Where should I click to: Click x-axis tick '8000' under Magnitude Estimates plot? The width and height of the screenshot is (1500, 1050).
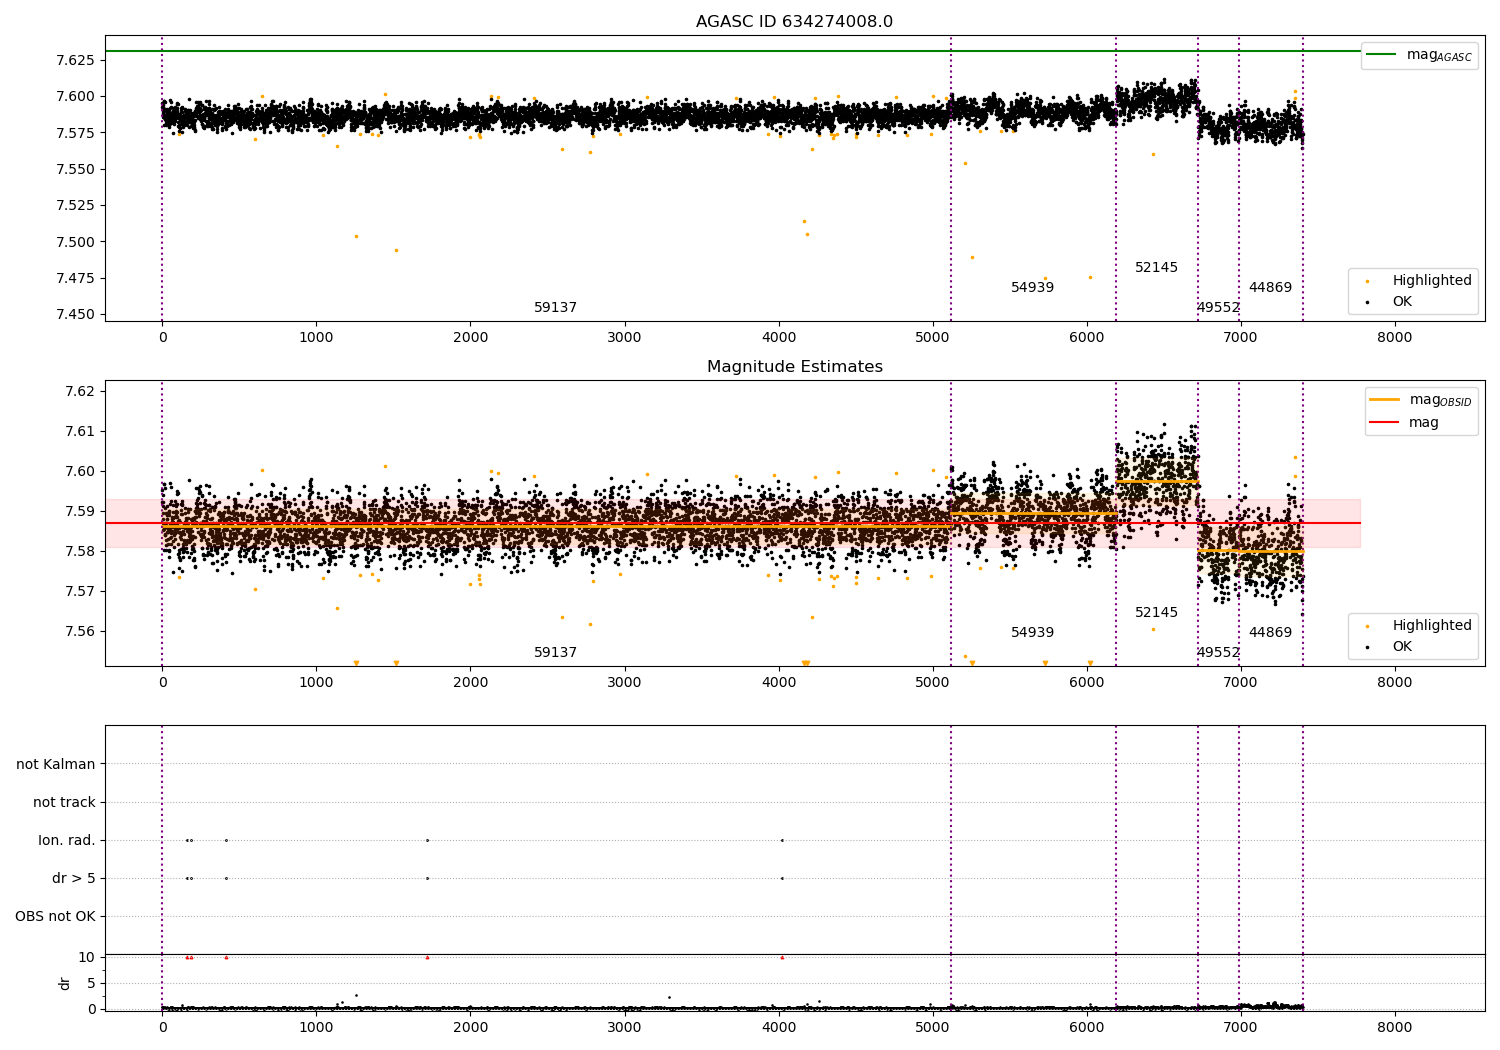1394,683
